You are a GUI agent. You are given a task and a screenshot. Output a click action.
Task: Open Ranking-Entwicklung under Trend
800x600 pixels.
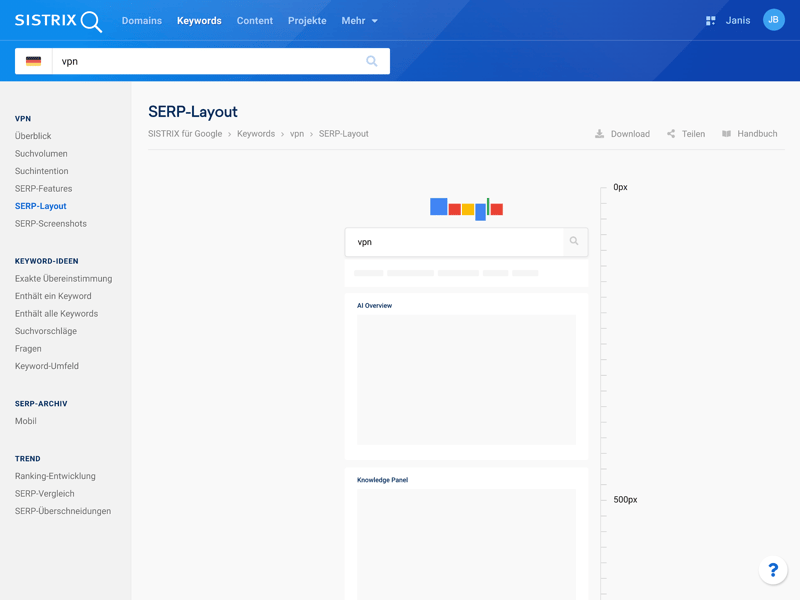pyautogui.click(x=55, y=476)
